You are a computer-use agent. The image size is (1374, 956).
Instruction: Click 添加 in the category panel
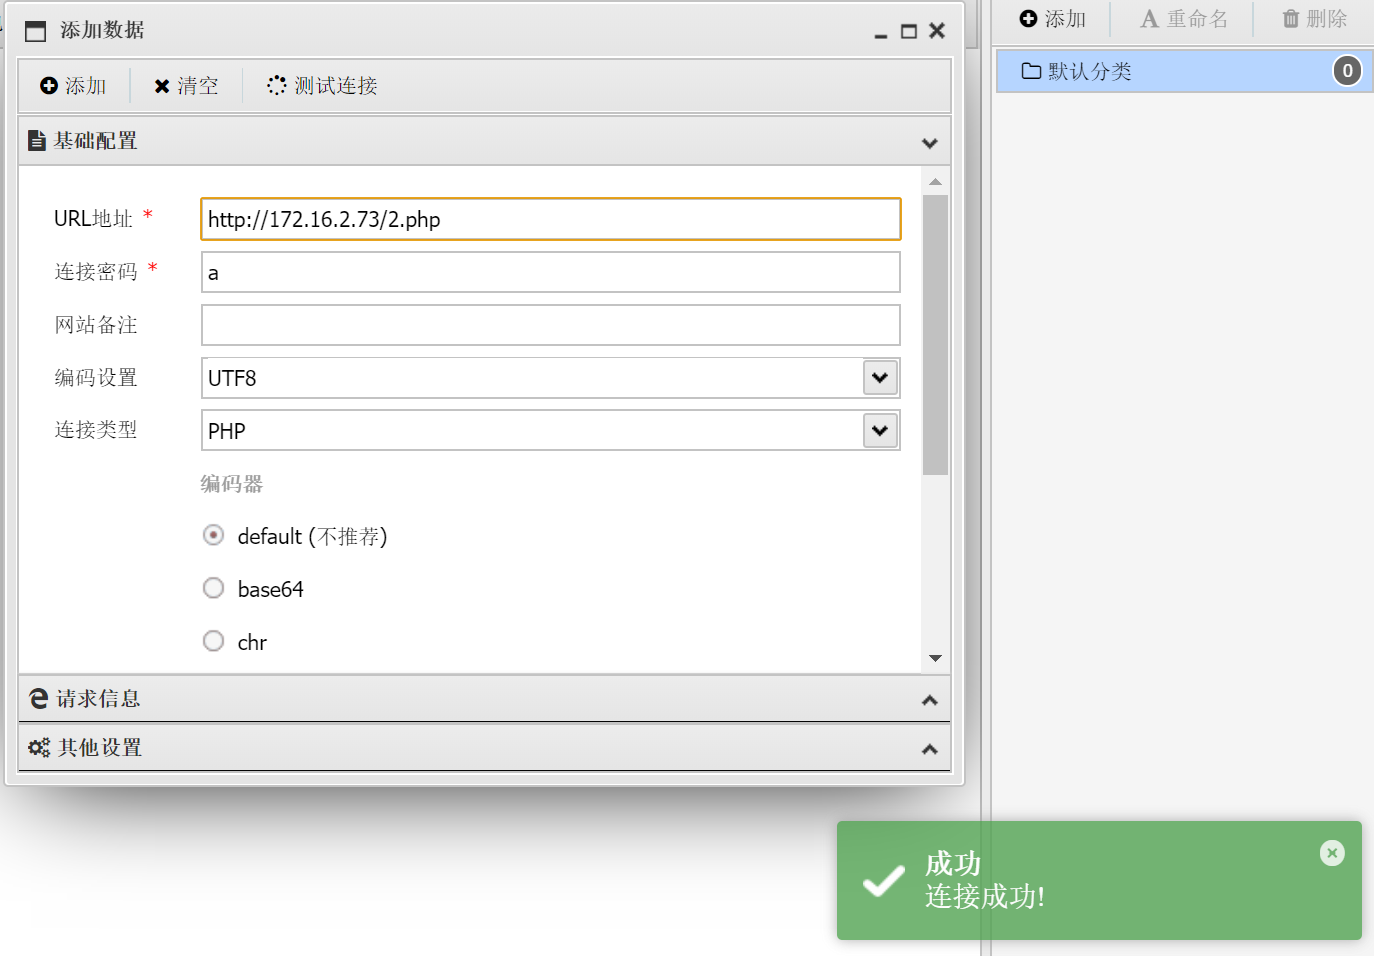[x=1053, y=19]
